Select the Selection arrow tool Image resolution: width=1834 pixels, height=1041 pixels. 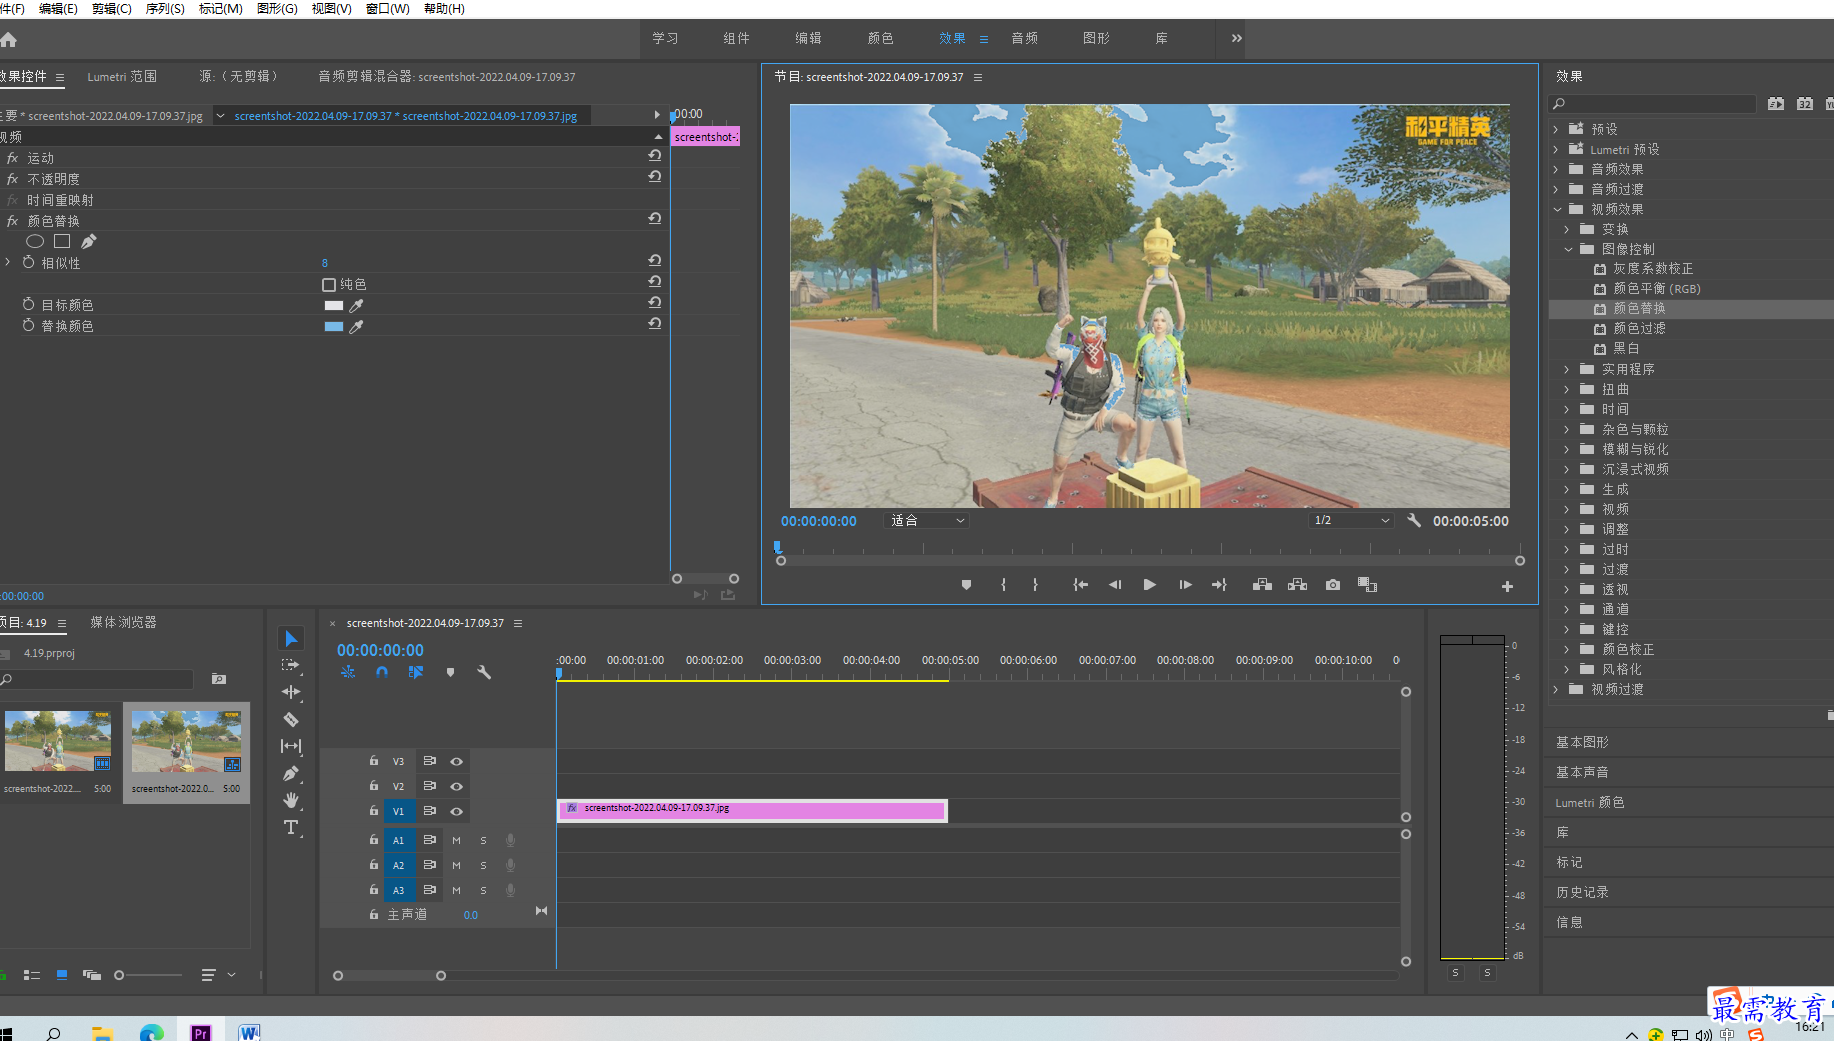[291, 639]
